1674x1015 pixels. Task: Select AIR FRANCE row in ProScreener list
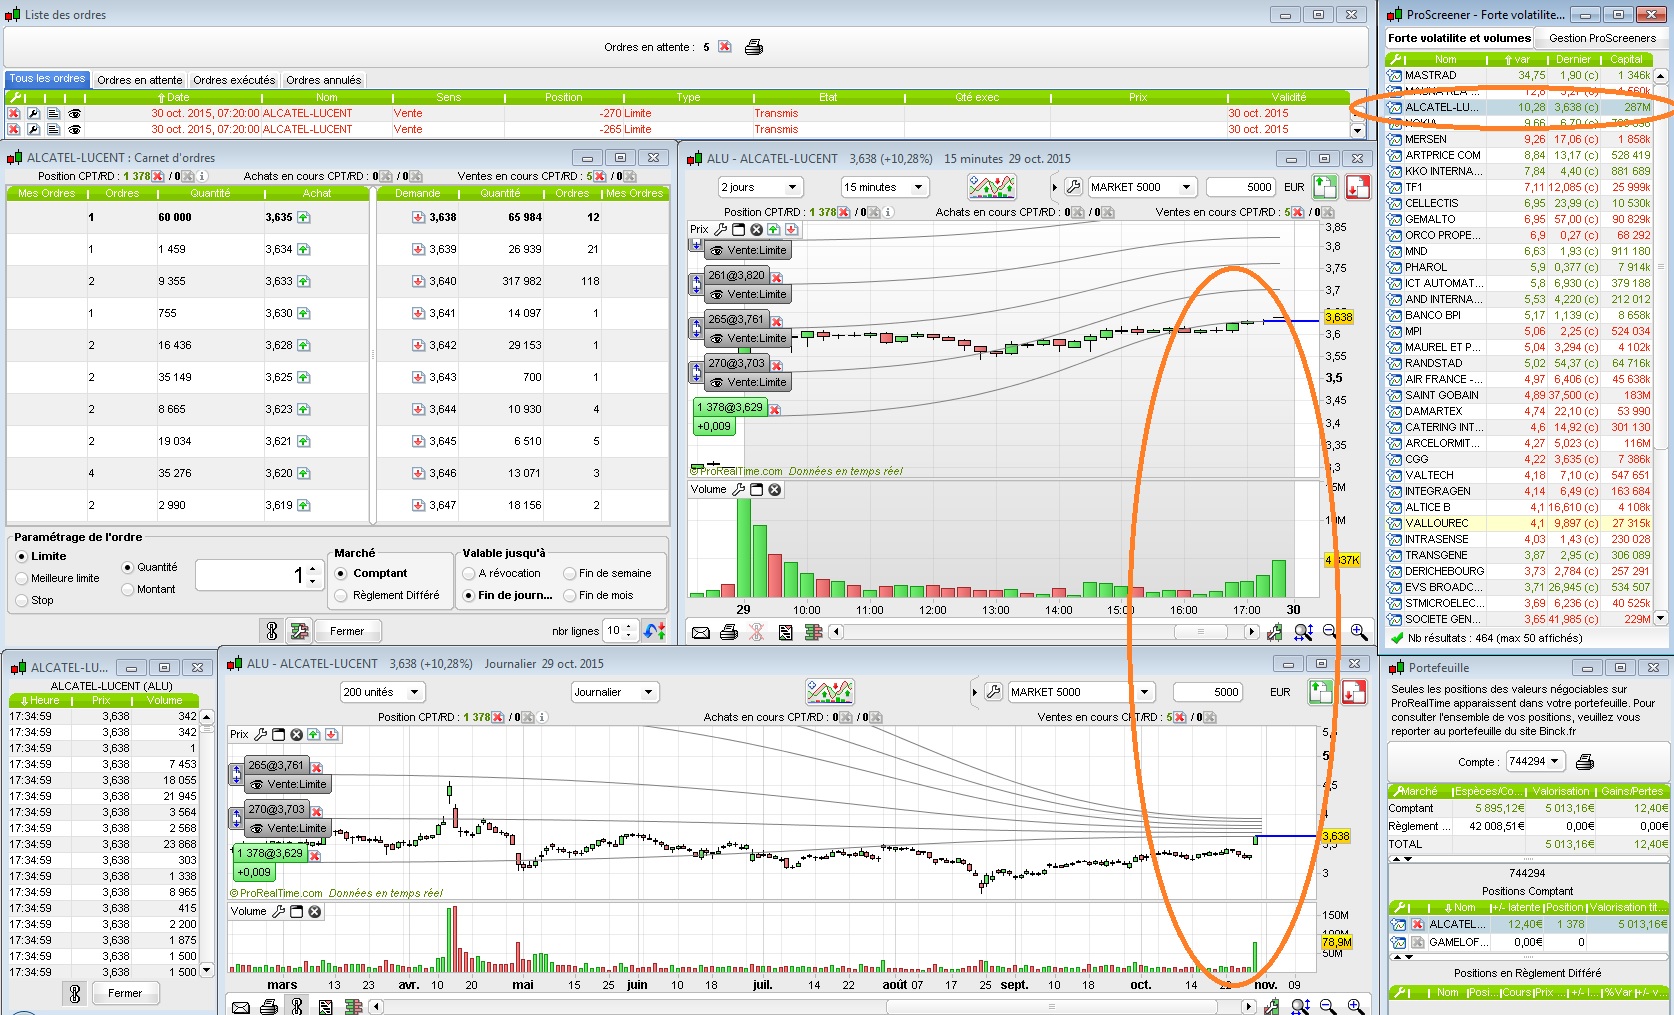(1519, 379)
